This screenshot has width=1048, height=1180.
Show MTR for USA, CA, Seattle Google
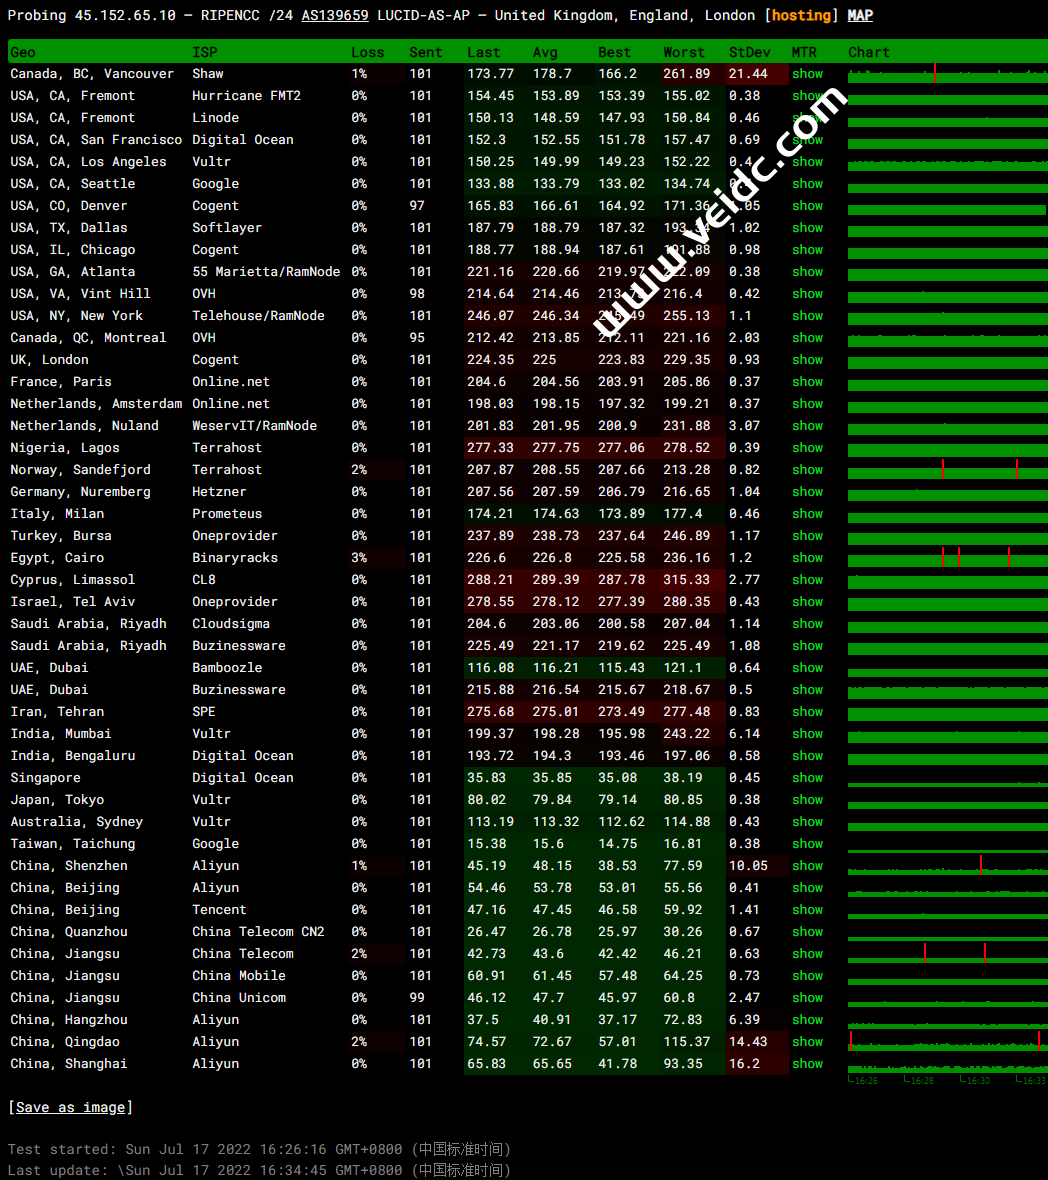pos(807,184)
